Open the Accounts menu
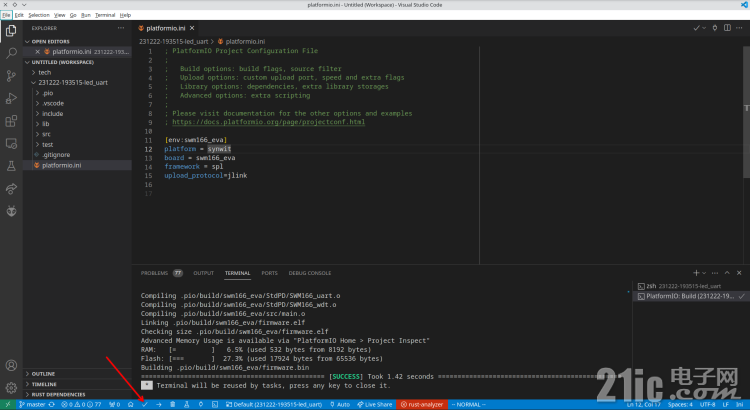This screenshot has height=410, width=750. (11, 366)
